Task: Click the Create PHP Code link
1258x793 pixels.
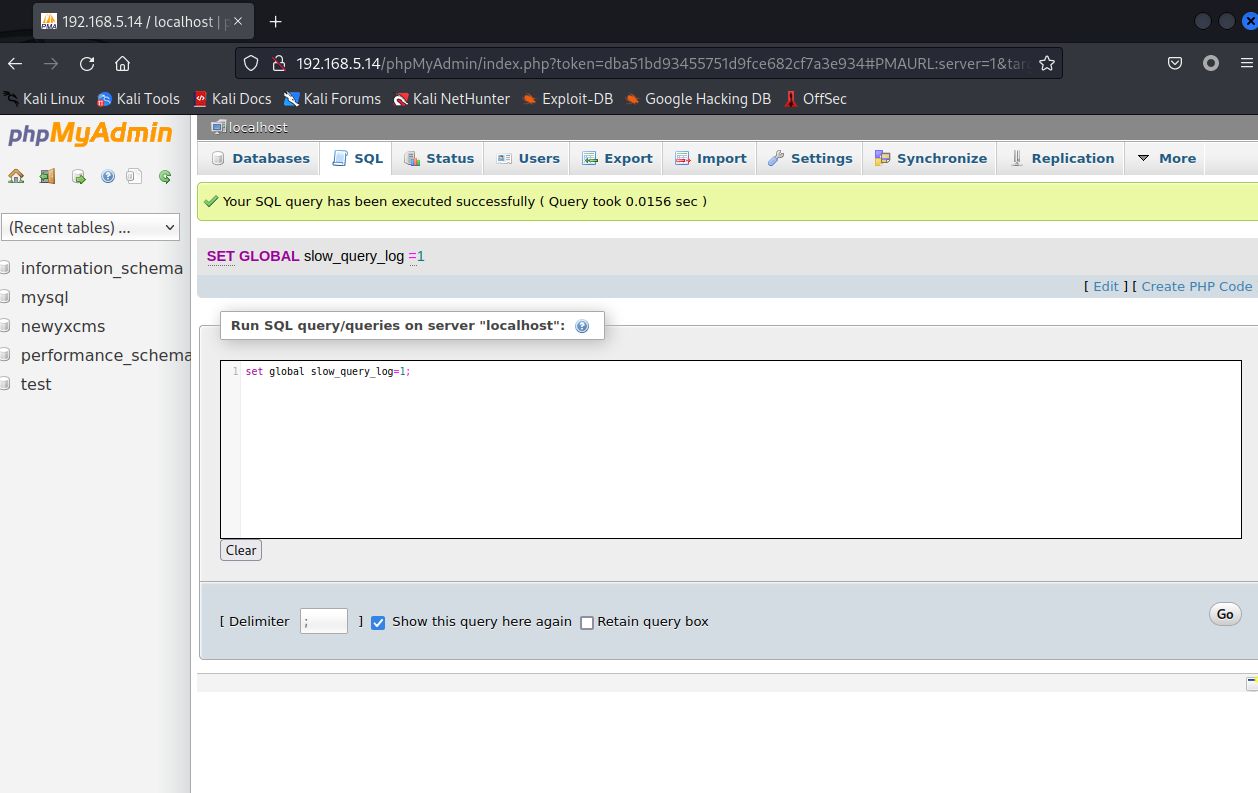Action: [x=1196, y=286]
